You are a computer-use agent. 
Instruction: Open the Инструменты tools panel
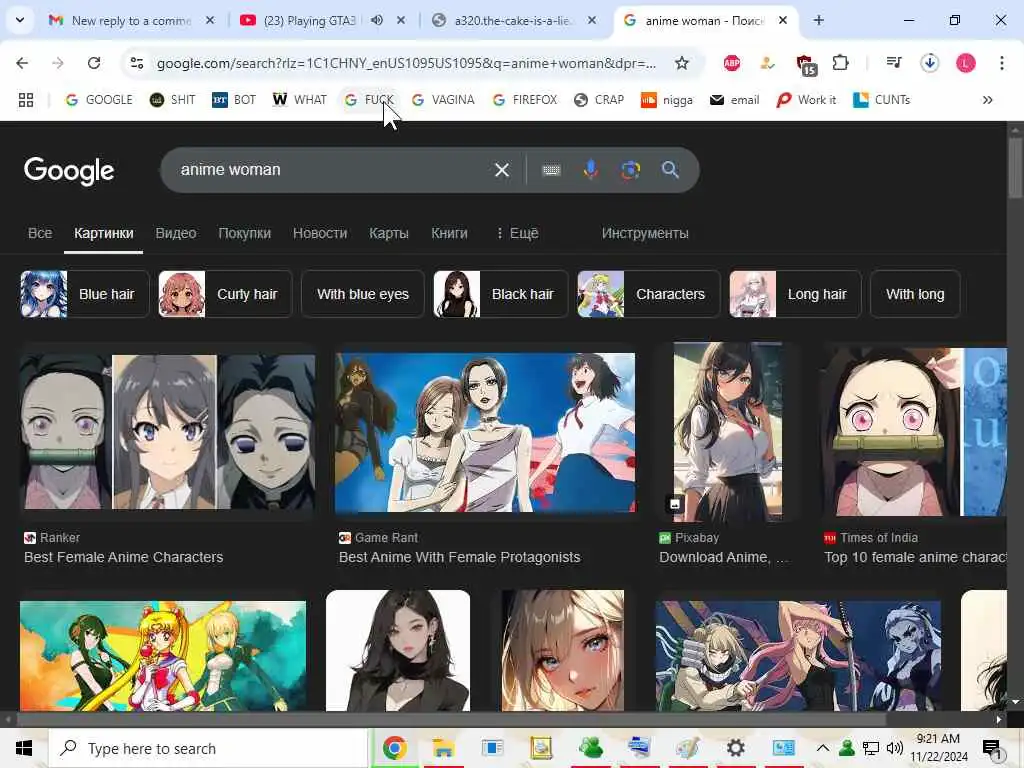(x=645, y=233)
